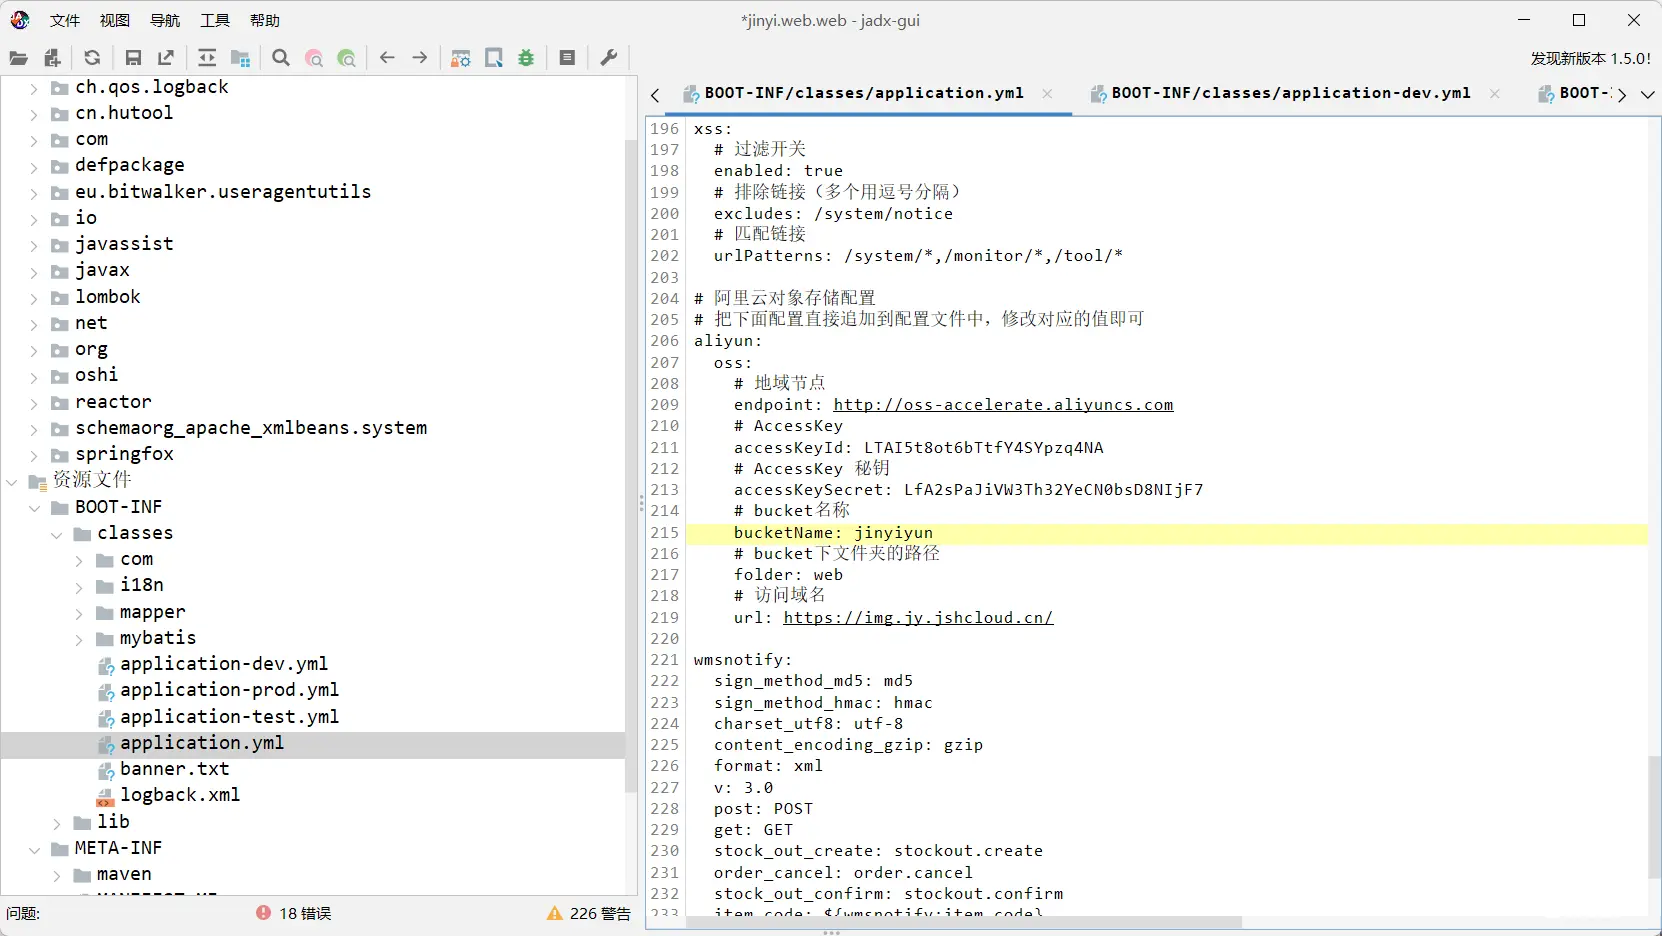Click the 资源文件 resources folder icon
This screenshot has width=1662, height=936.
(38, 481)
